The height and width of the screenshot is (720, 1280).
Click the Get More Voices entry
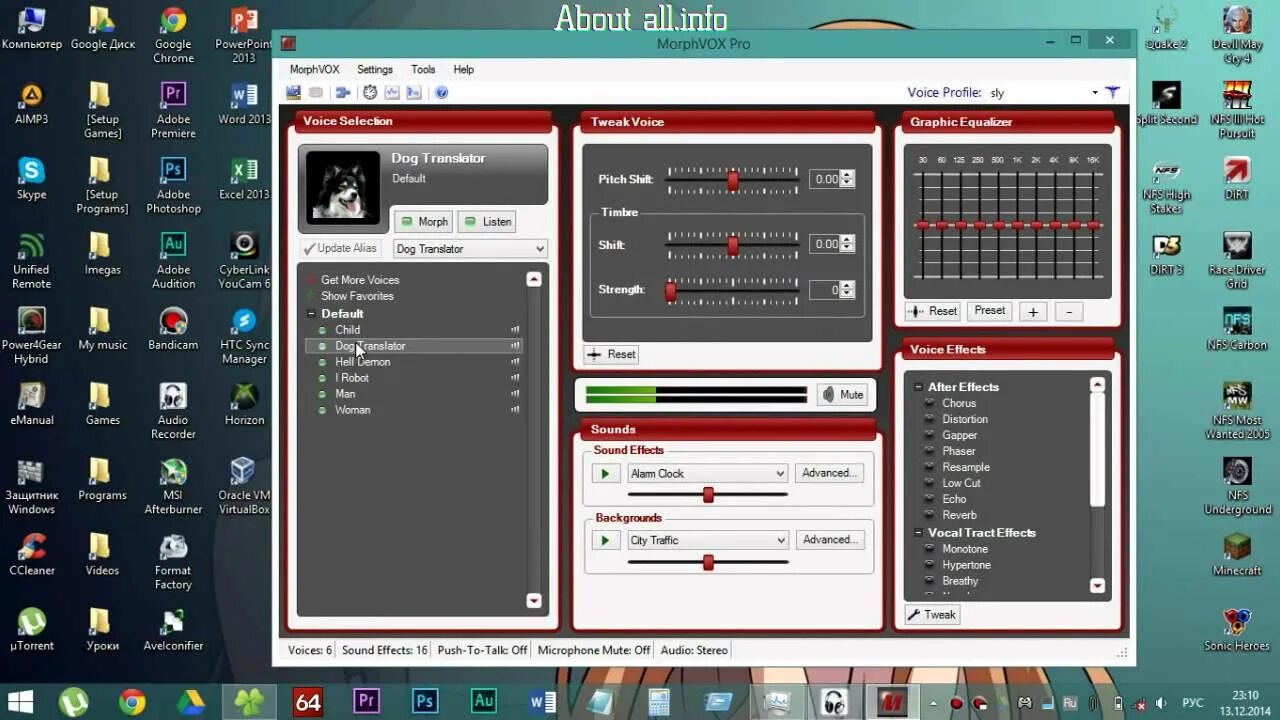click(x=360, y=280)
